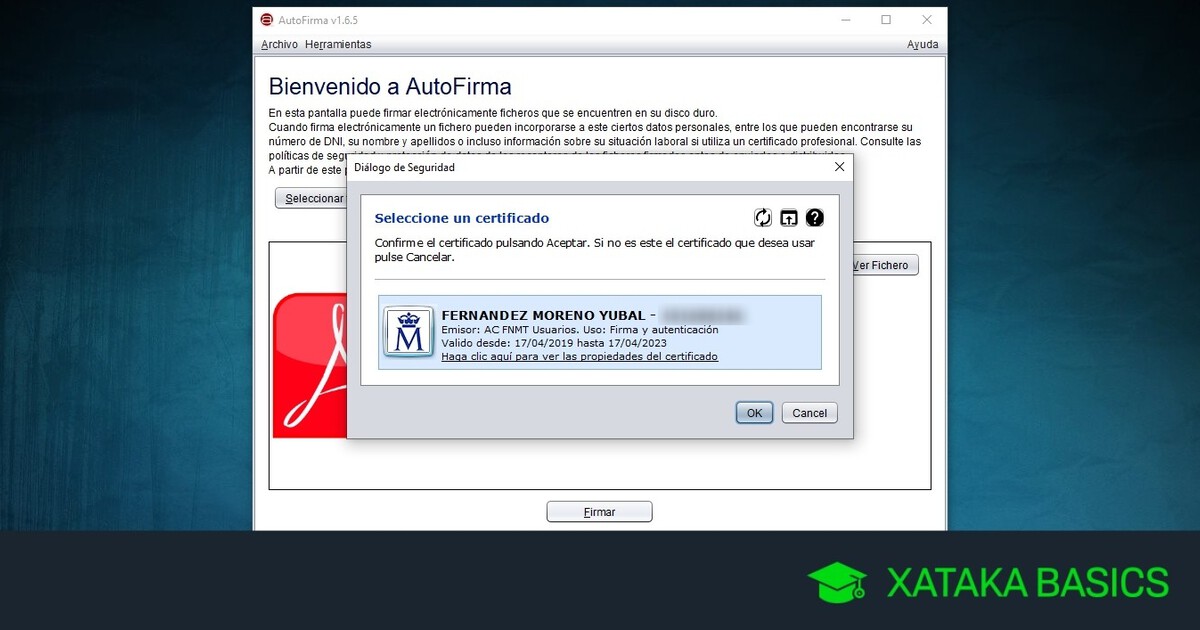Click the FNMT crowned M certificate icon
Screen dimensions: 1200x630
[408, 332]
